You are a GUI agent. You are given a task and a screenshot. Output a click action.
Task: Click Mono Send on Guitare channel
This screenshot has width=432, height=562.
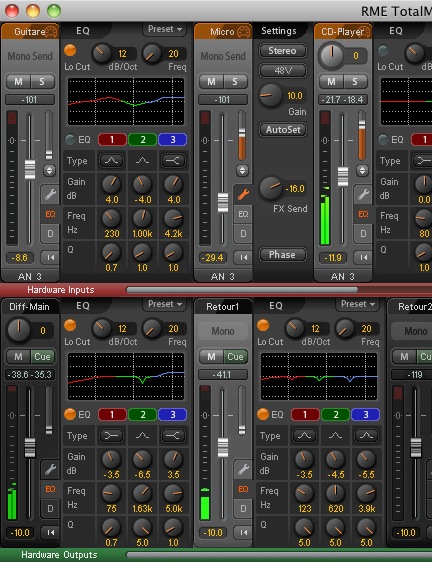(30, 56)
